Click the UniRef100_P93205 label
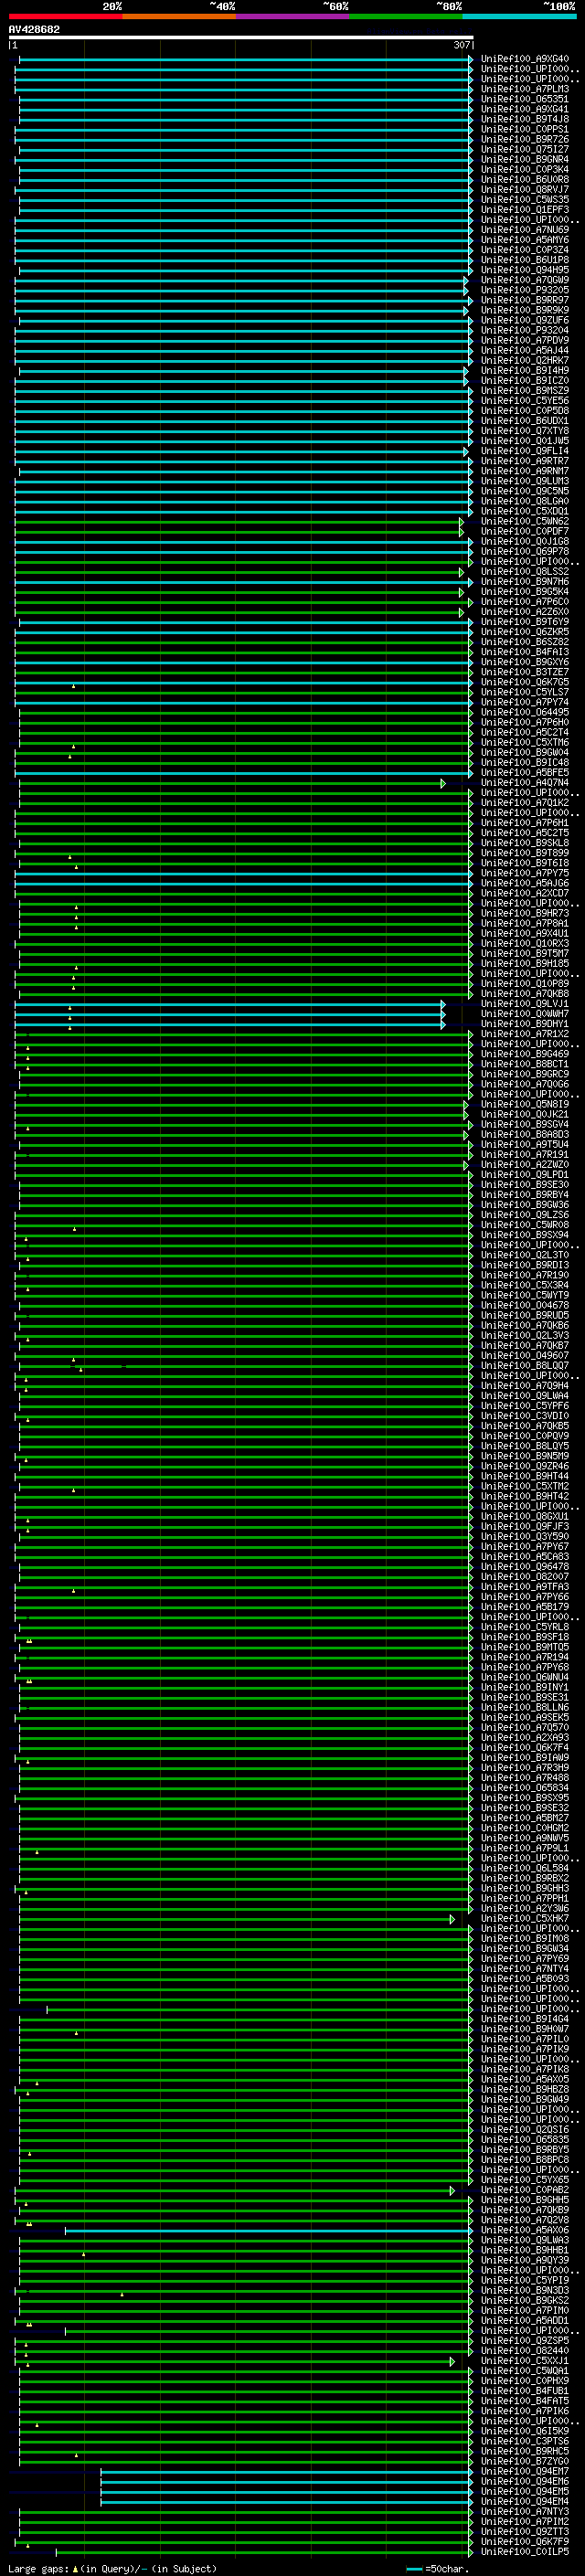 (524, 290)
